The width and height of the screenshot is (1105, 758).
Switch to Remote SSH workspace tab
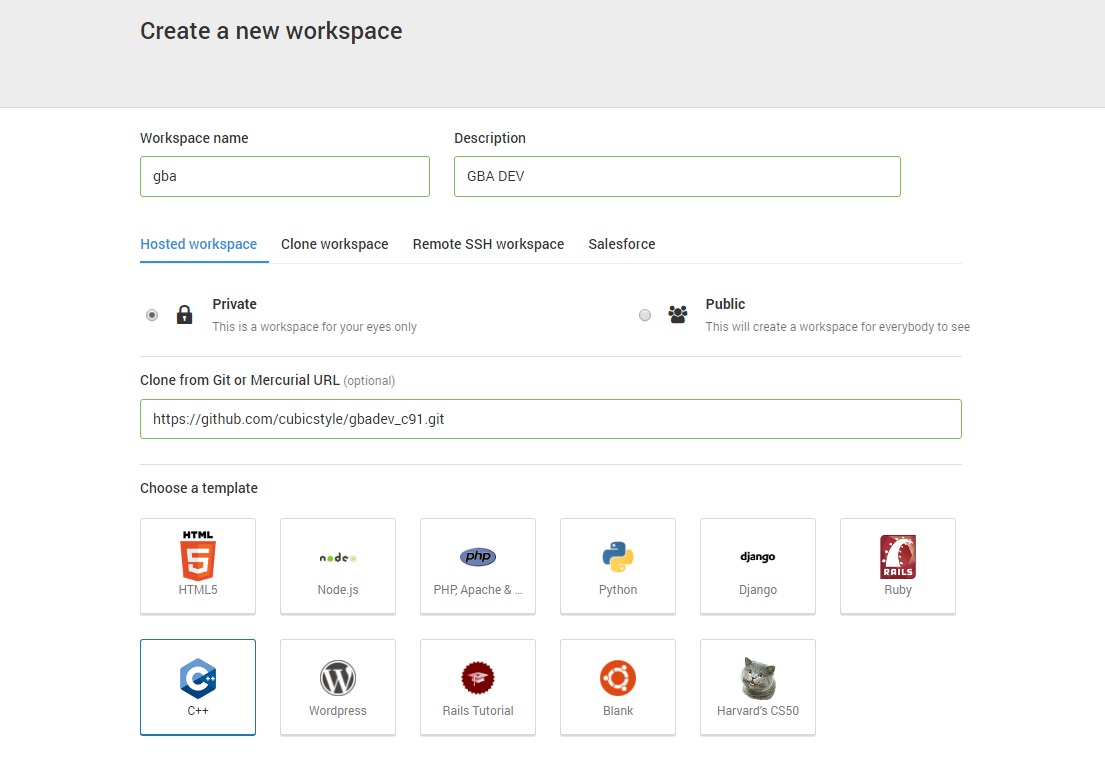[488, 244]
